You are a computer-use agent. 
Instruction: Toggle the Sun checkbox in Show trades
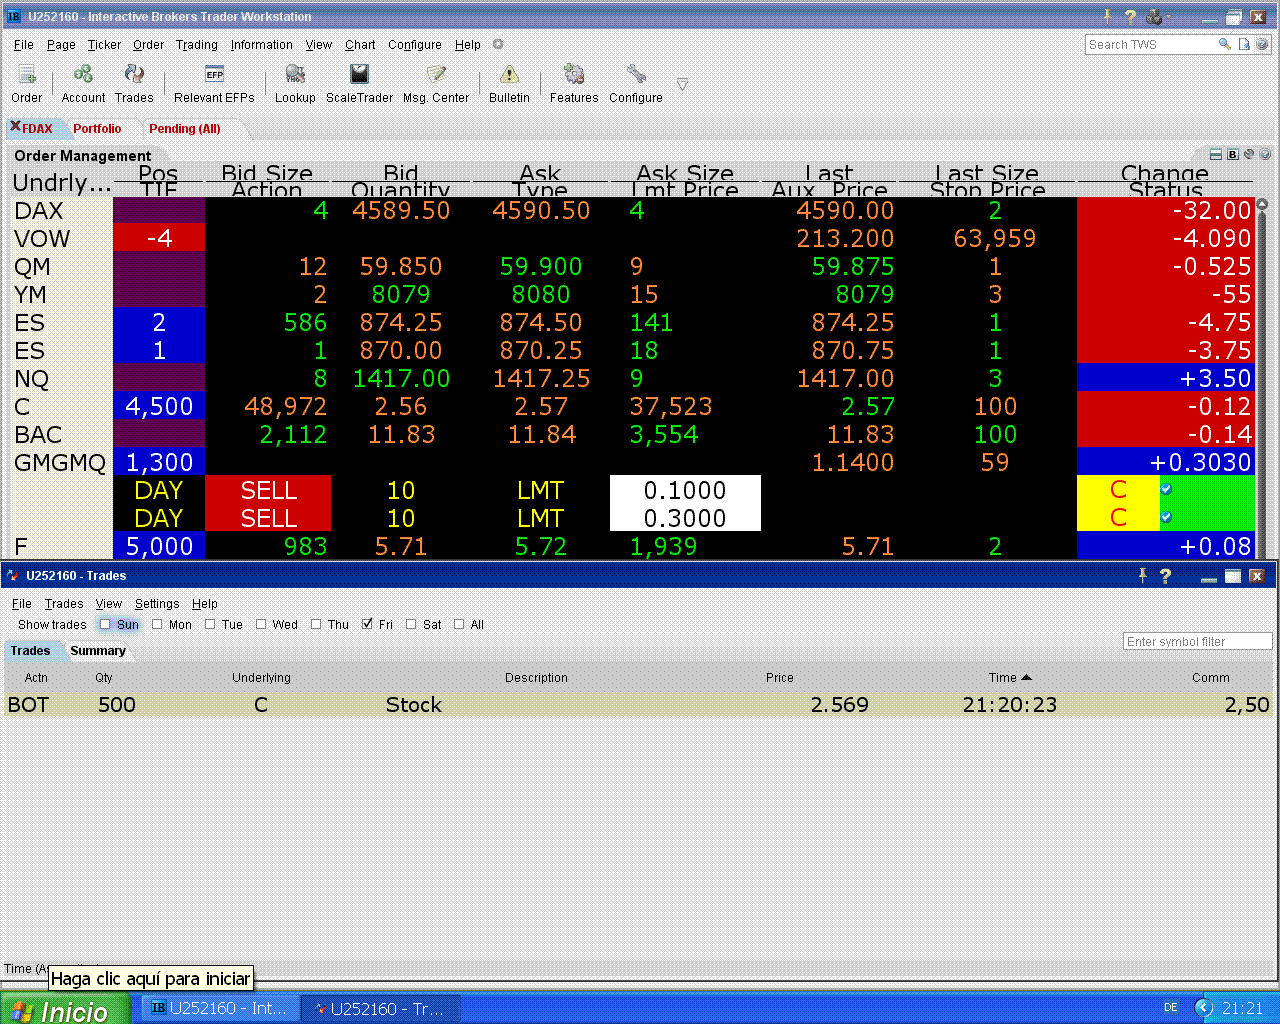click(x=105, y=624)
